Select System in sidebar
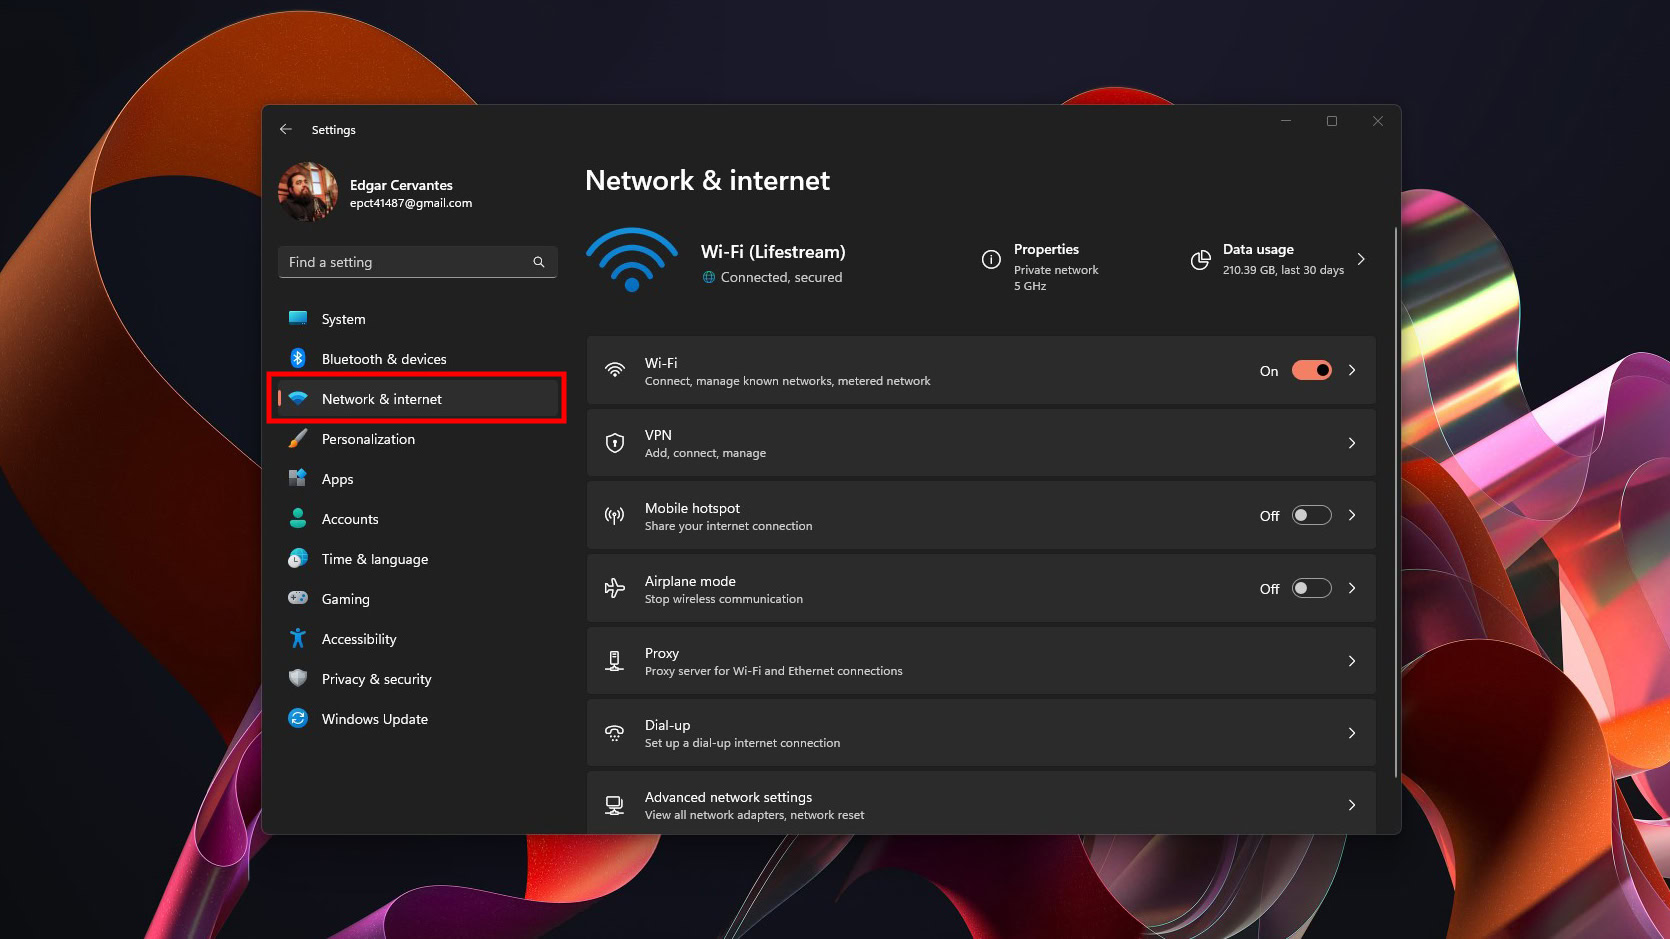The image size is (1670, 939). 418,319
